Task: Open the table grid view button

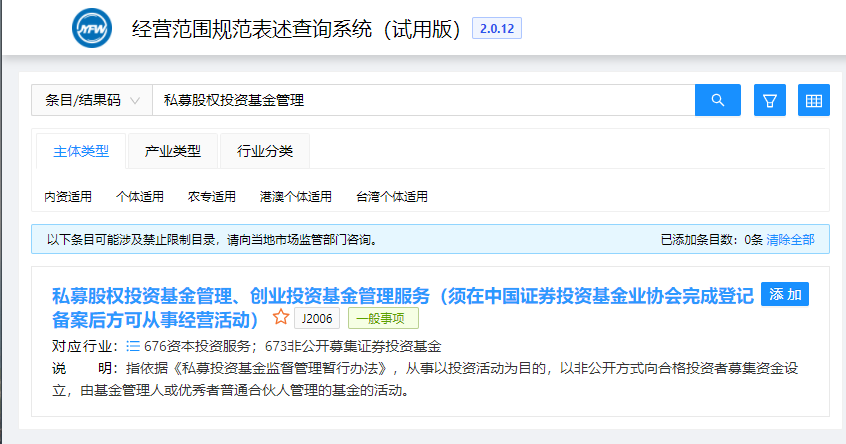Action: 814,100
